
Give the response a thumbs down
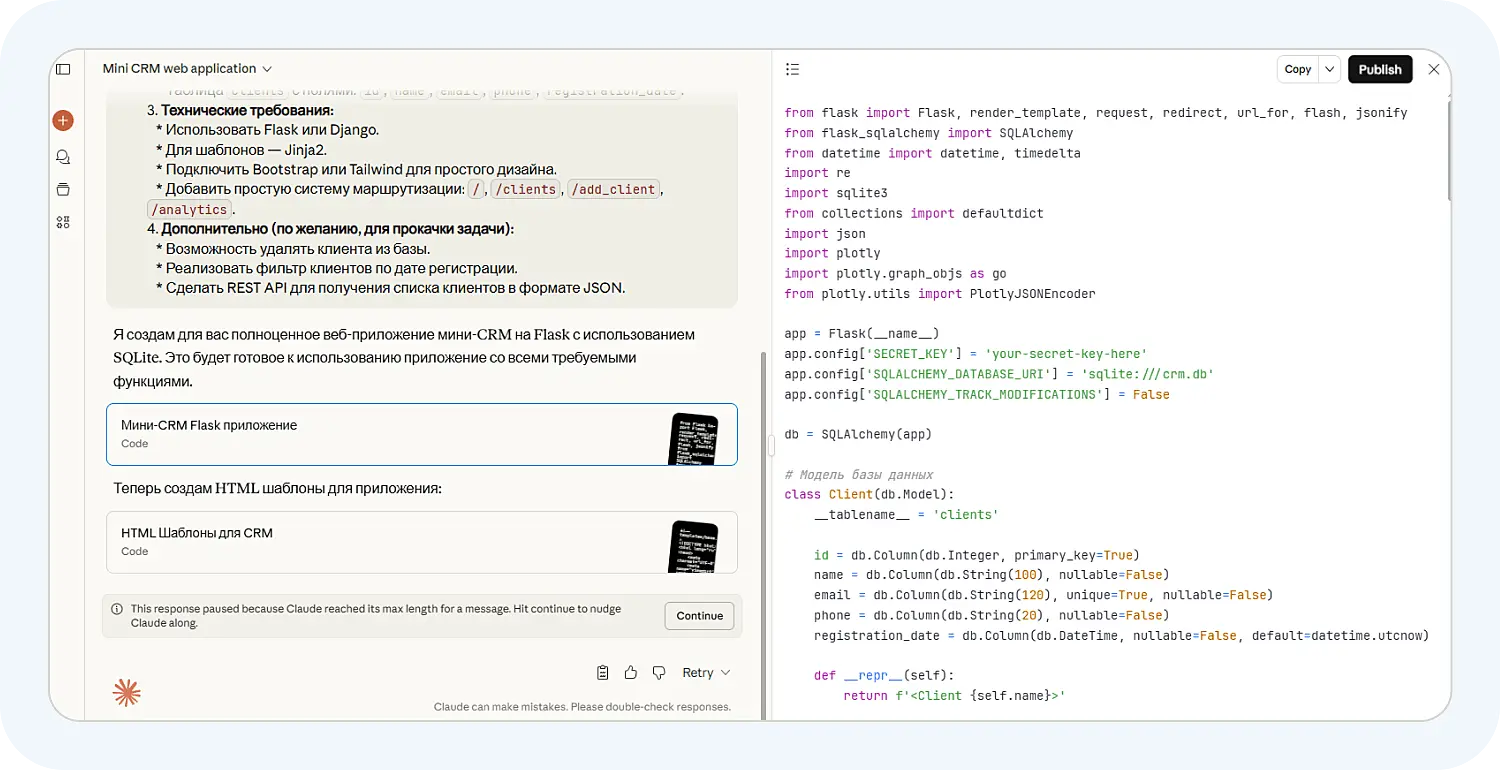pyautogui.click(x=659, y=673)
